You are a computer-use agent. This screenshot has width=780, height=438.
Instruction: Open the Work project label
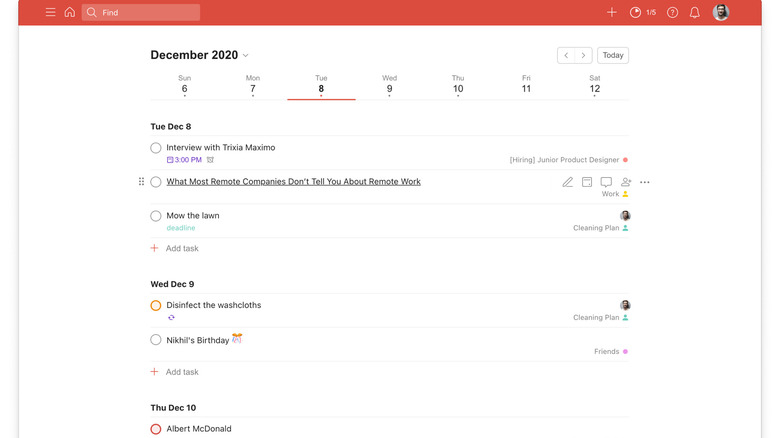click(x=615, y=194)
